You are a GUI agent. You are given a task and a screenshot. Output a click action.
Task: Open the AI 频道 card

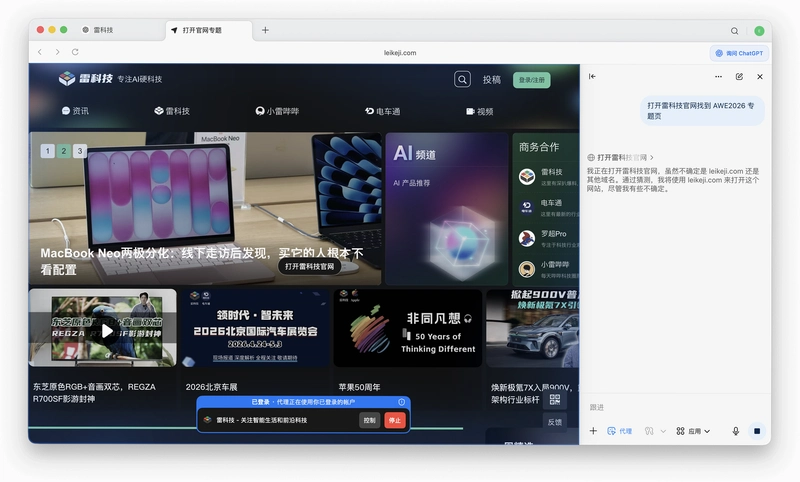447,209
